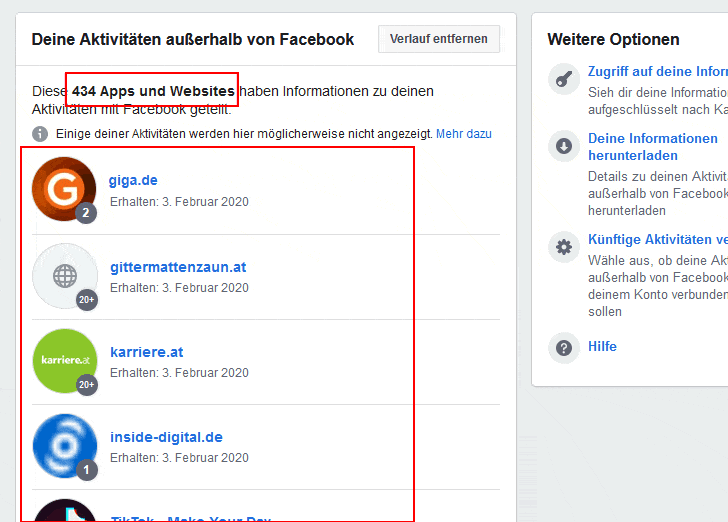The height and width of the screenshot is (522, 728).
Task: Click the question mark help icon
Action: 564,348
